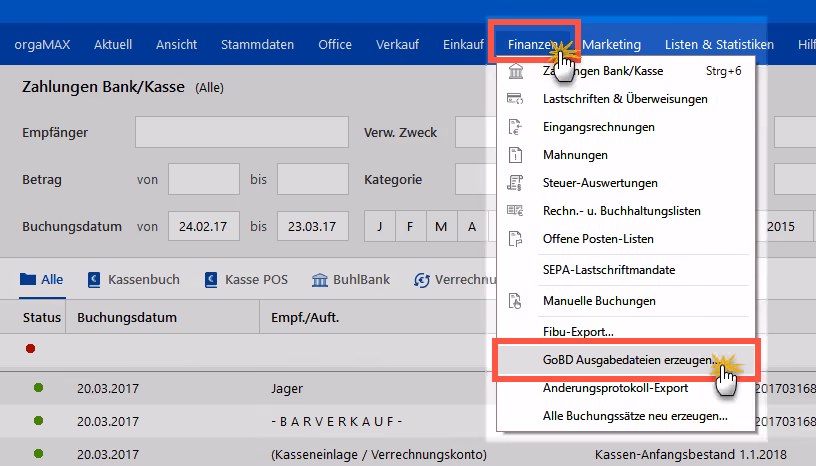Open the orgaMAX menu
This screenshot has height=466, width=816.
click(x=42, y=45)
